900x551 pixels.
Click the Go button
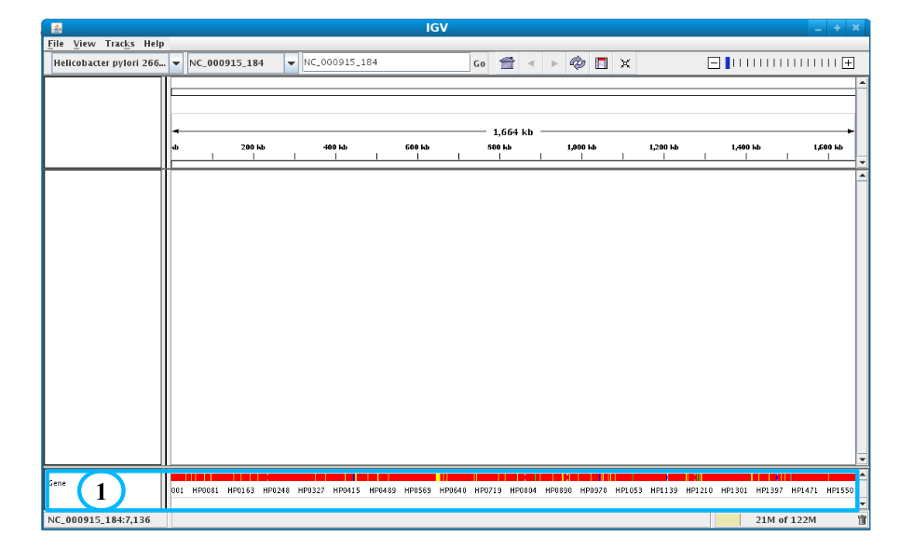[x=479, y=64]
